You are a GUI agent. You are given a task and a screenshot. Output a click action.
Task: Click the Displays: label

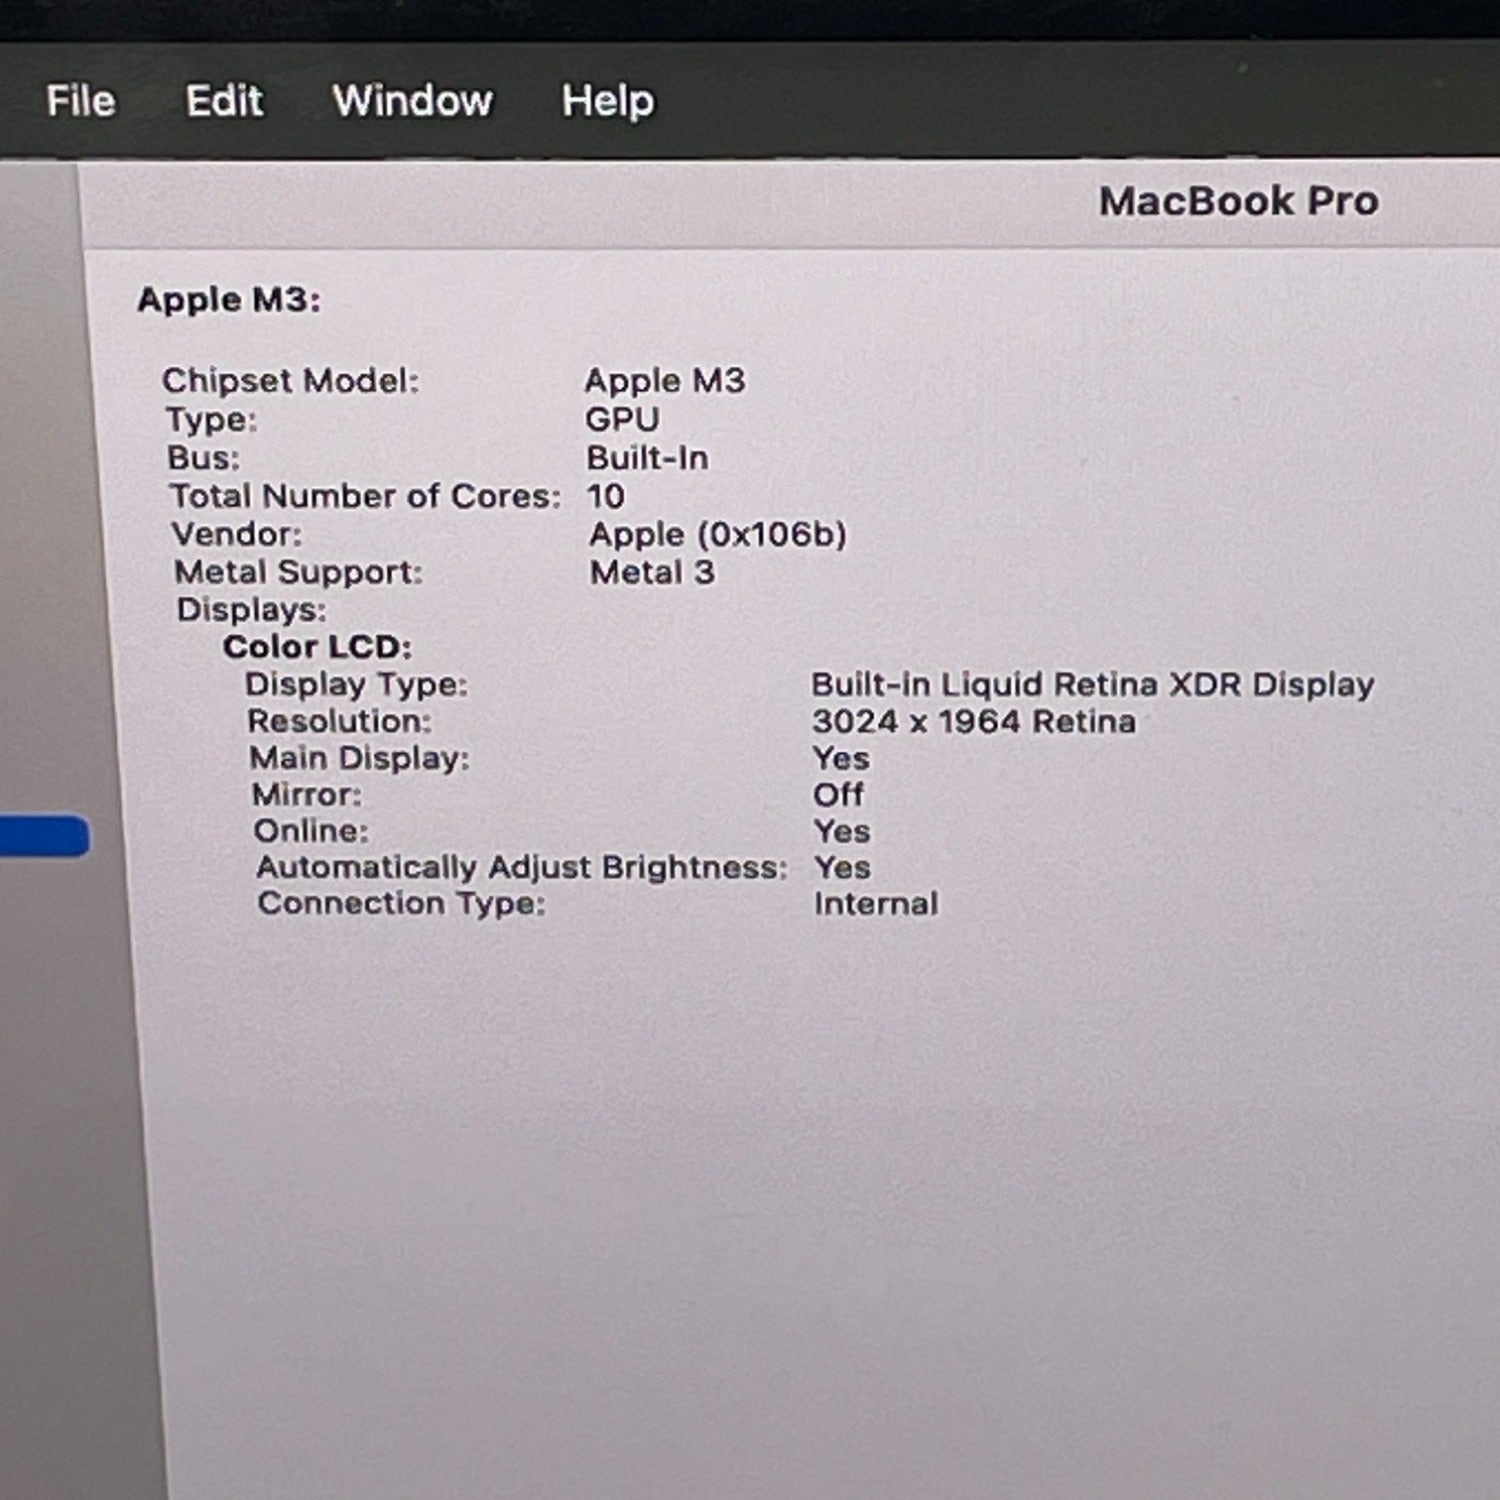[x=251, y=610]
